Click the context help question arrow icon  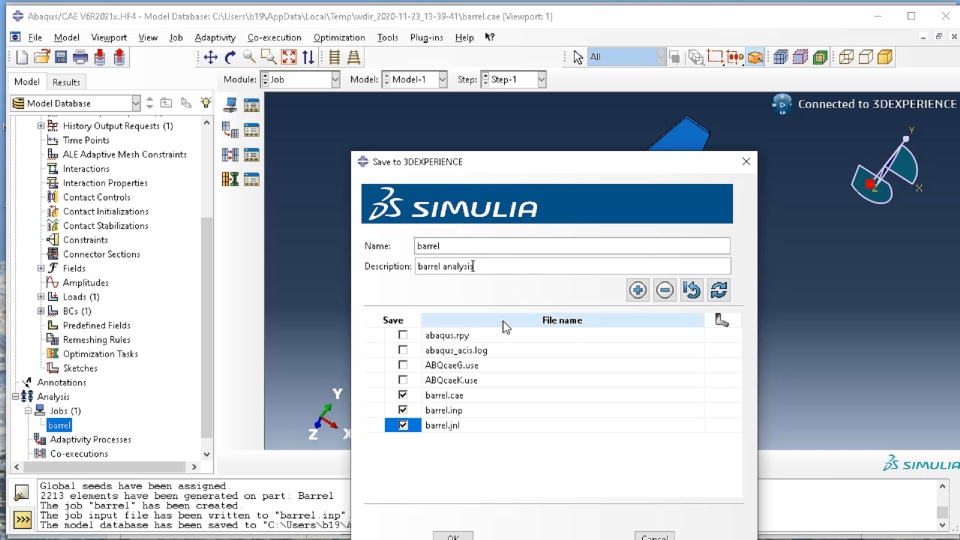pyautogui.click(x=489, y=37)
